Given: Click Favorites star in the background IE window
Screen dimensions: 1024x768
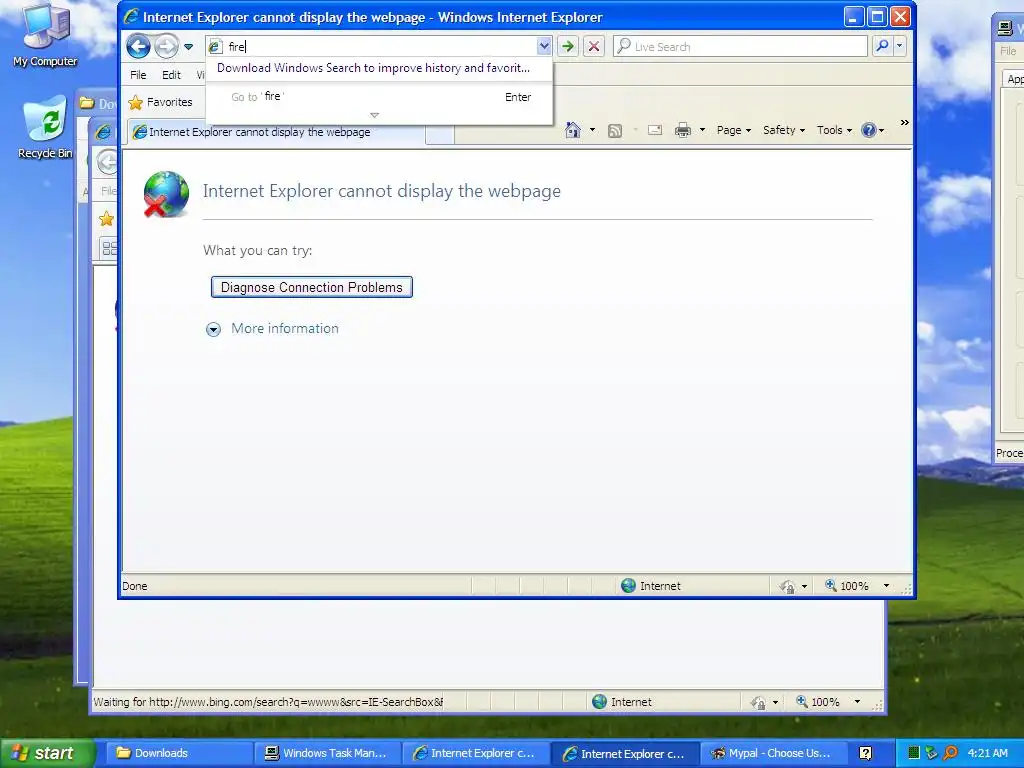Looking at the screenshot, I should (106, 219).
